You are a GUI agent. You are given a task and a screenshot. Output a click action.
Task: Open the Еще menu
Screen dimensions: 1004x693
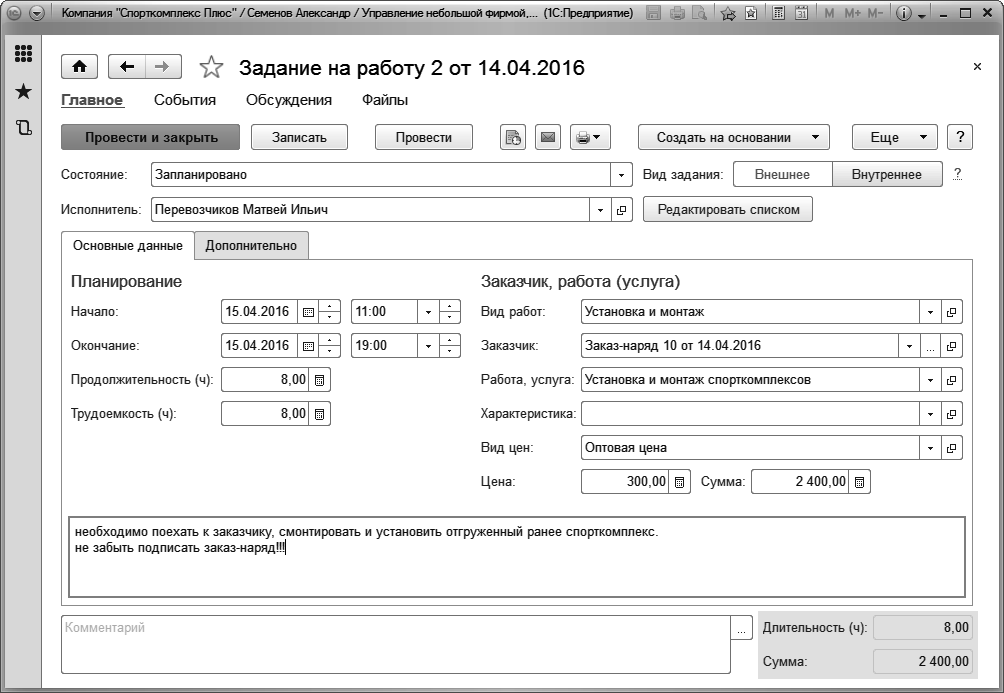click(895, 137)
